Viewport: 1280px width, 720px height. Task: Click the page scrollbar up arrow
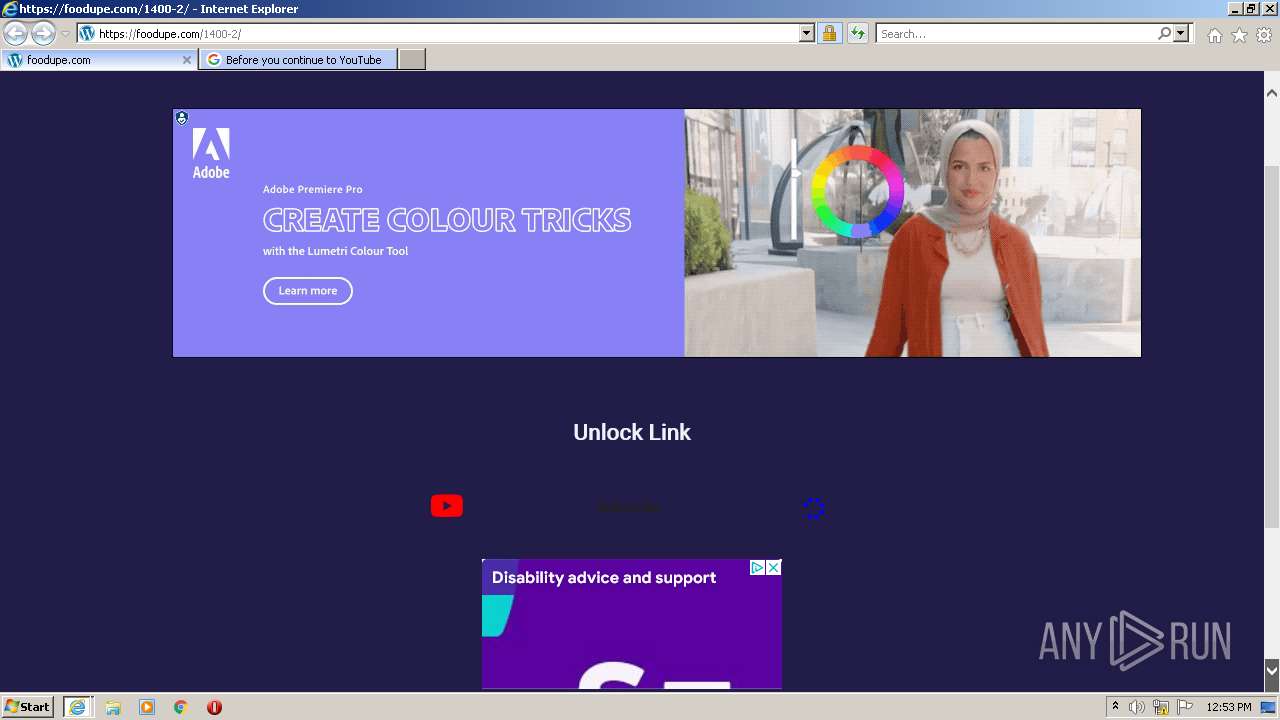click(x=1272, y=93)
